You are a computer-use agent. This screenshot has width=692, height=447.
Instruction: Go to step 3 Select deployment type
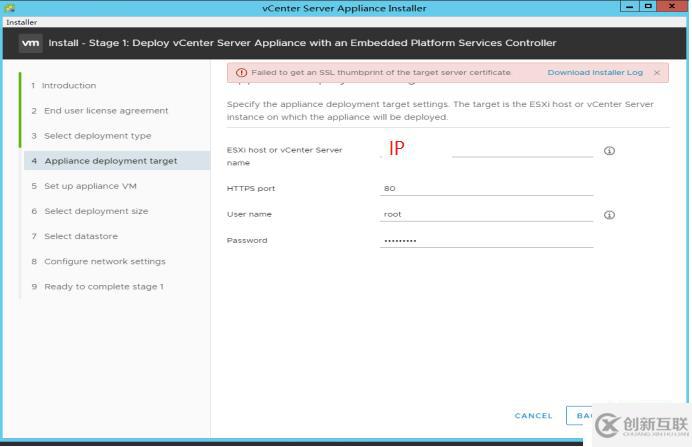click(x=91, y=136)
